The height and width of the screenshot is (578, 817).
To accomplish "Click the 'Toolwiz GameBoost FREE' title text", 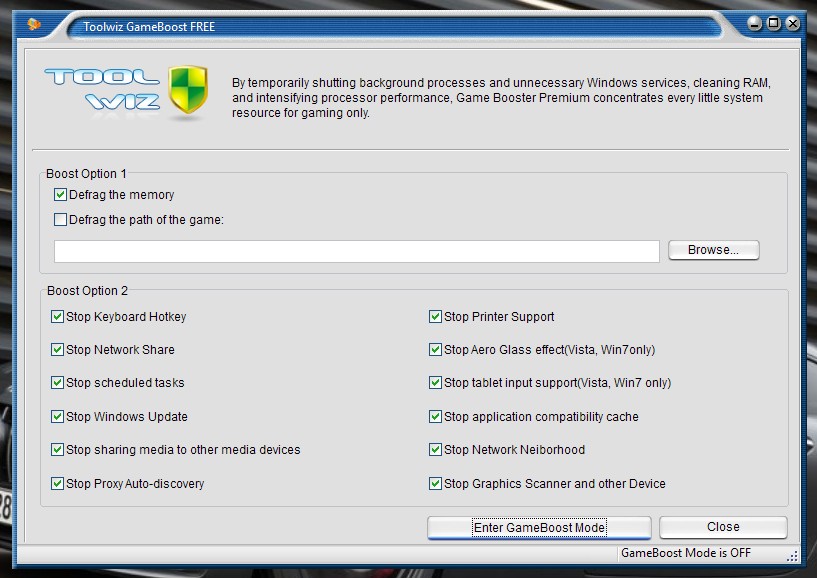I will [x=149, y=27].
